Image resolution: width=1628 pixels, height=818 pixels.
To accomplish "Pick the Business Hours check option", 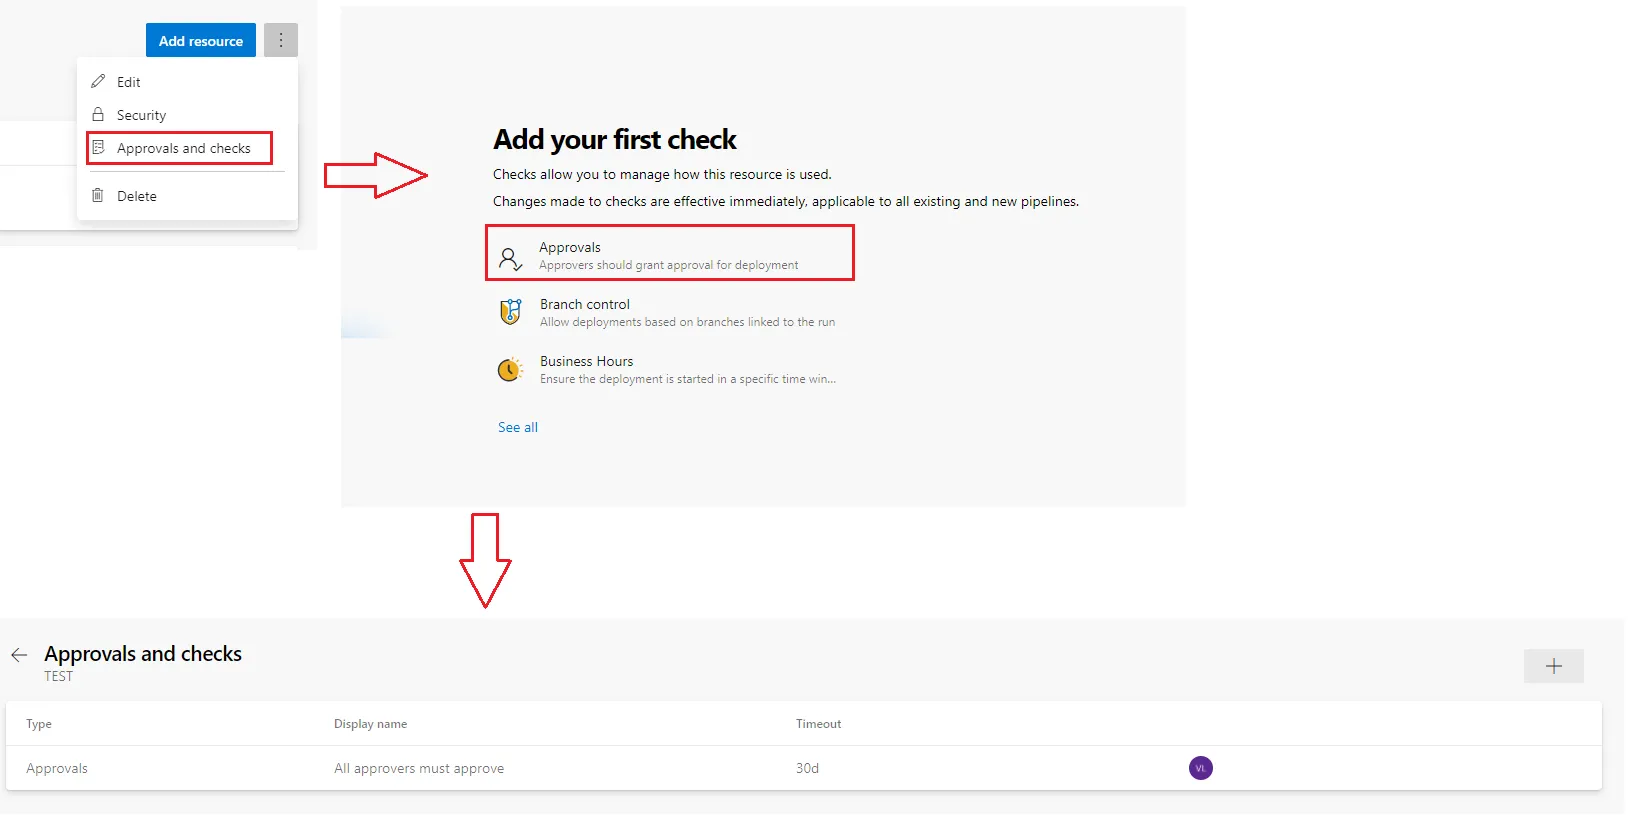I will coord(686,369).
